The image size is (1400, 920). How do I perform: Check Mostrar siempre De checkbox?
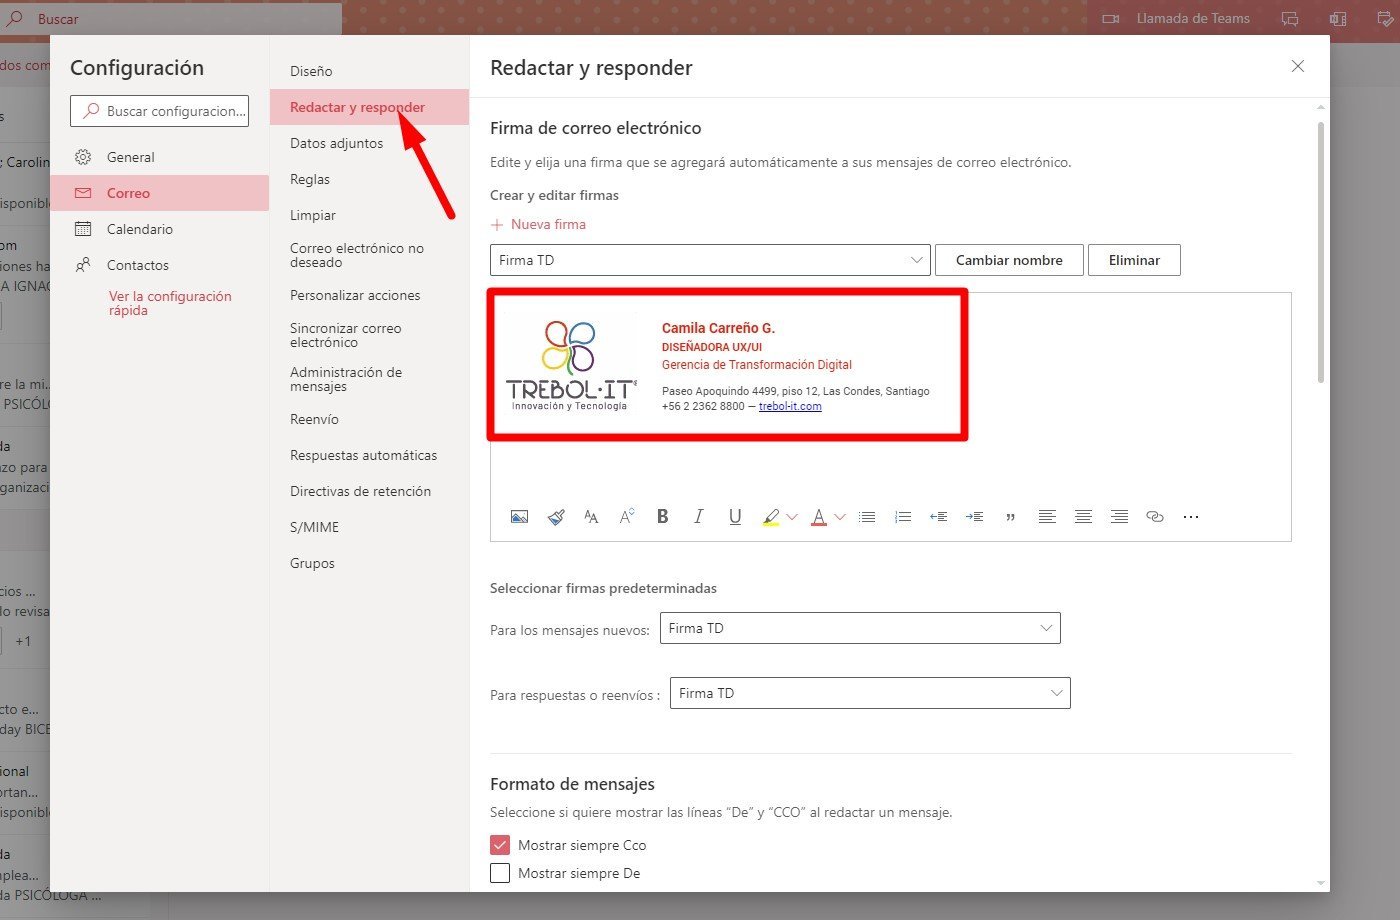pos(500,873)
